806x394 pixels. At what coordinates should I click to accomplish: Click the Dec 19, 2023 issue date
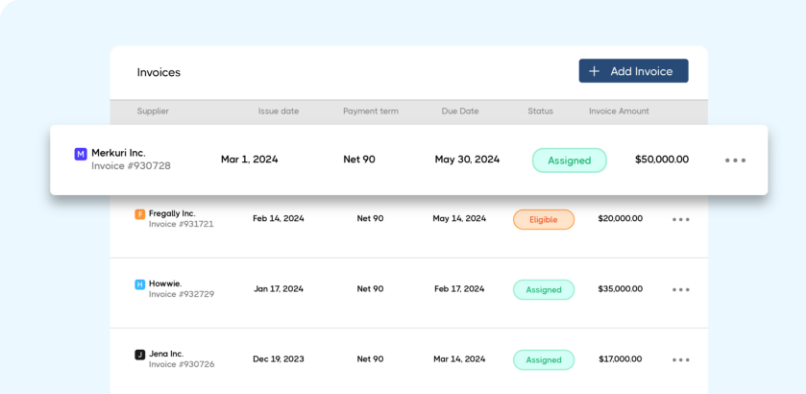tap(279, 359)
